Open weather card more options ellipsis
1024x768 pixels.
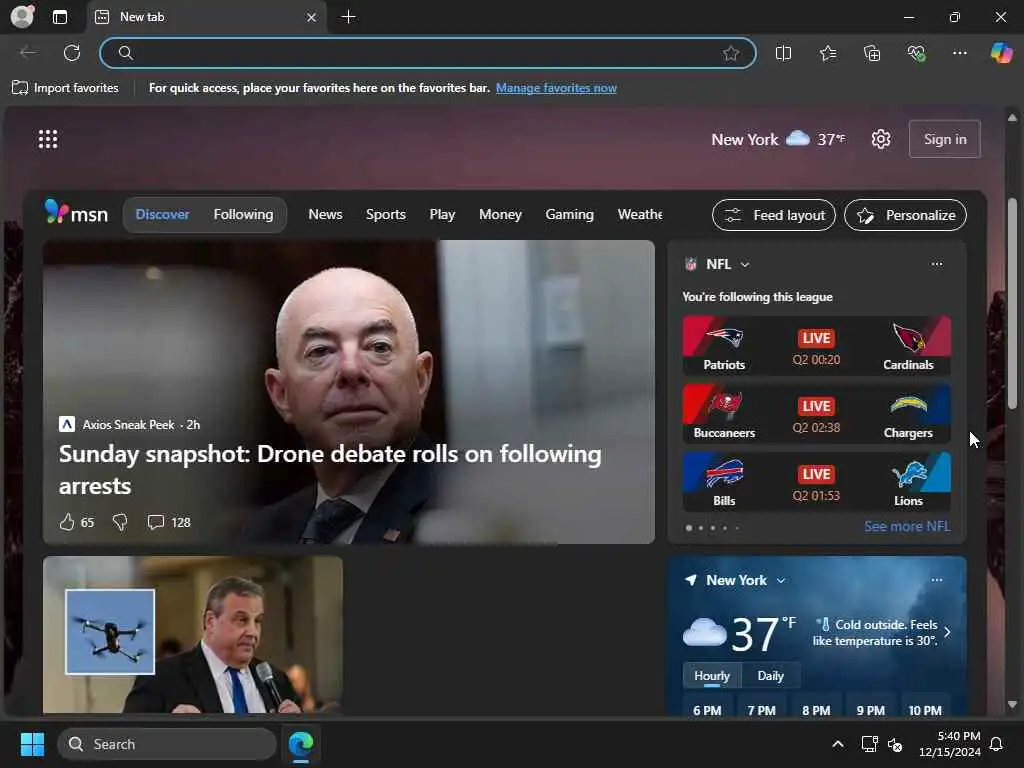coord(936,580)
